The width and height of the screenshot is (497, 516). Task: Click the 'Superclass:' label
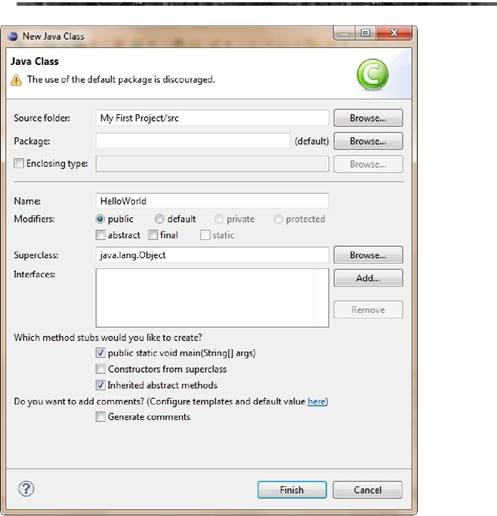click(x=36, y=255)
